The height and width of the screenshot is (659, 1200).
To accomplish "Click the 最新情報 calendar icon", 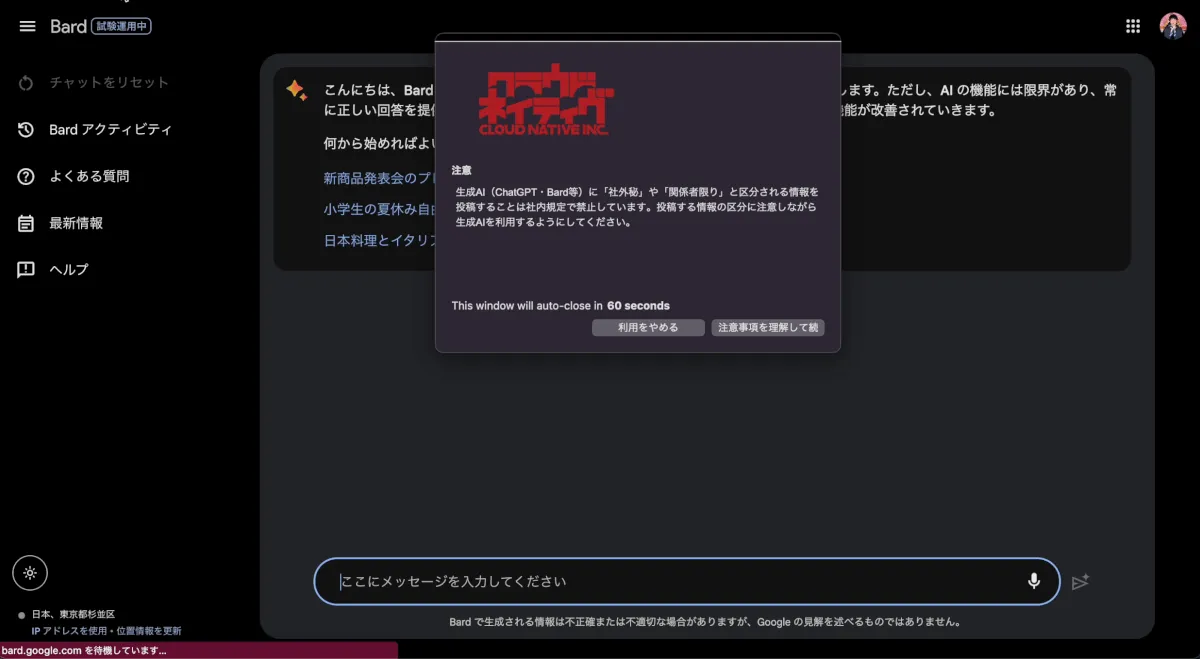I will point(27,223).
